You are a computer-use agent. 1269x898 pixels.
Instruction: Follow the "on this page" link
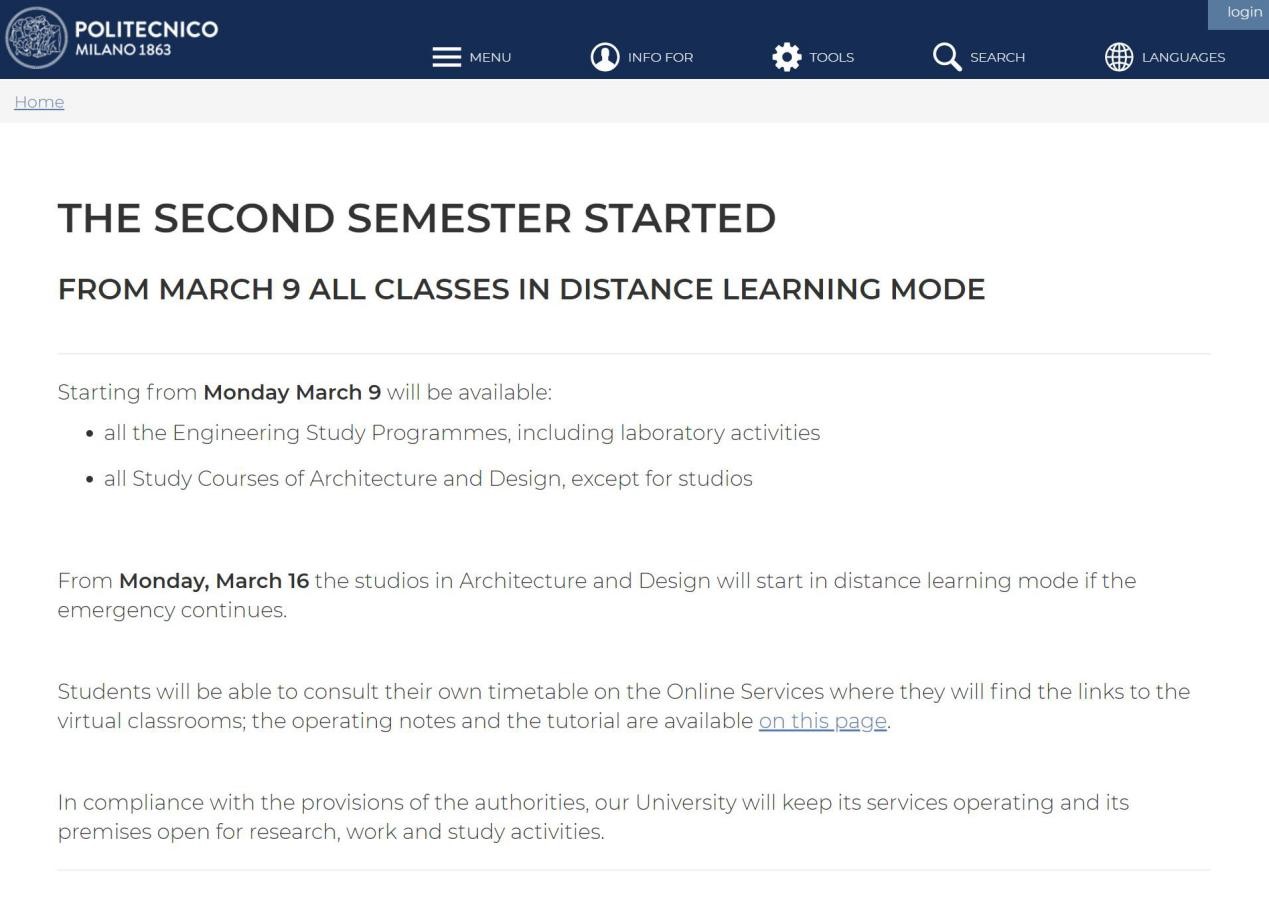coord(822,721)
